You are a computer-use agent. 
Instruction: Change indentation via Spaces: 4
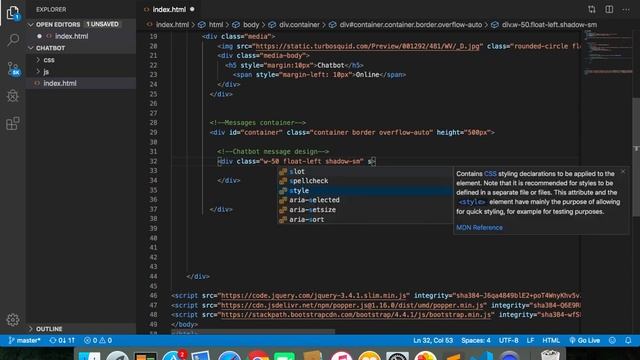pos(476,340)
